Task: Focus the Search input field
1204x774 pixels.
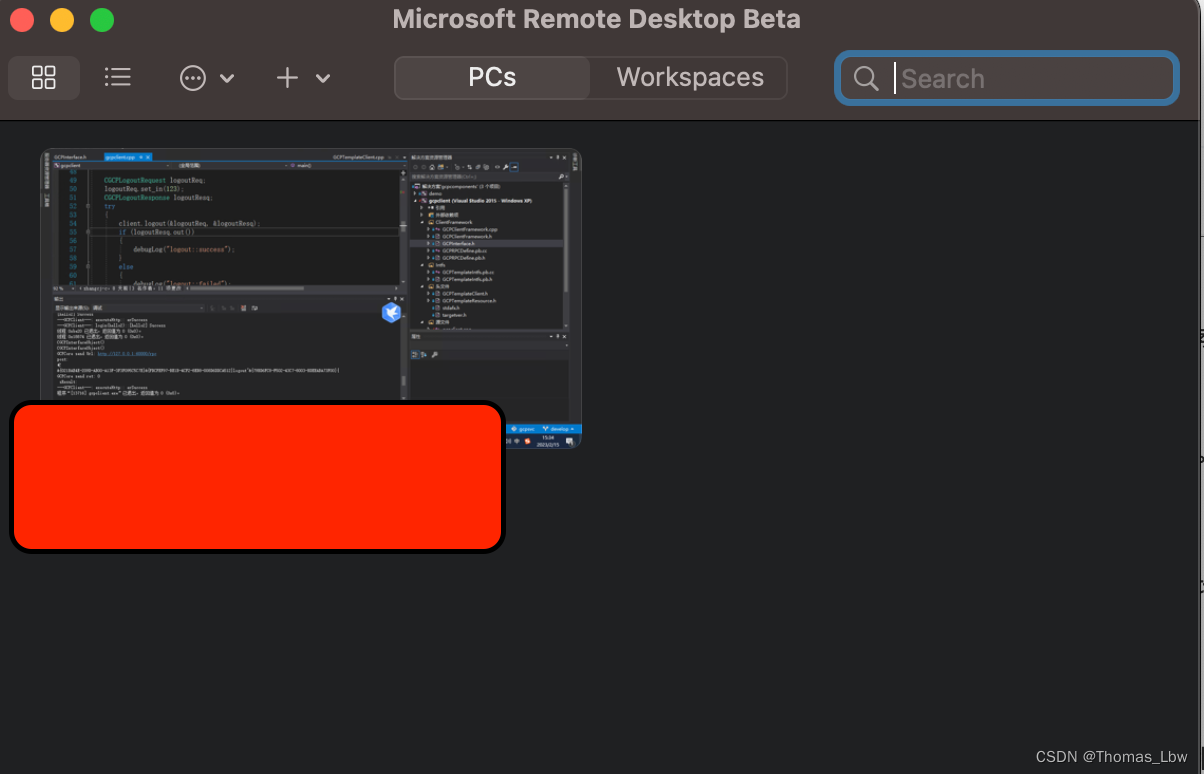Action: (1030, 79)
